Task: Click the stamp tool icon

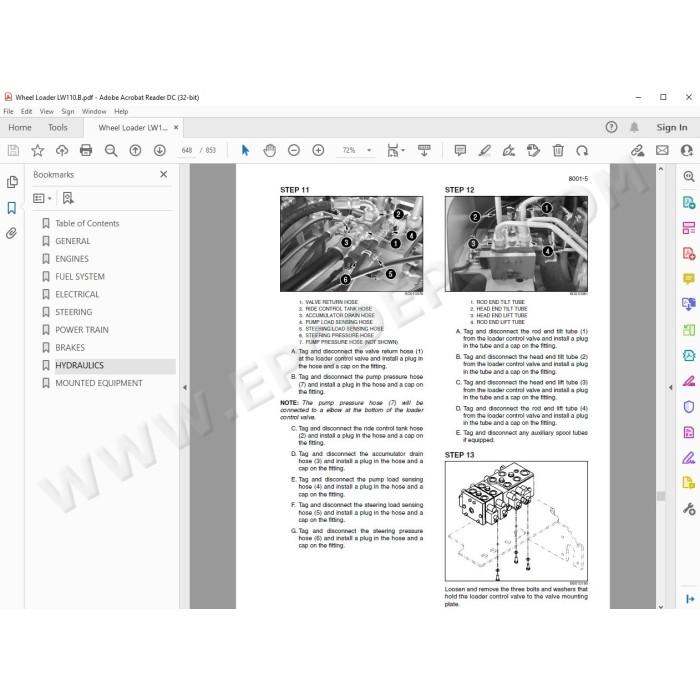Action: 533,150
